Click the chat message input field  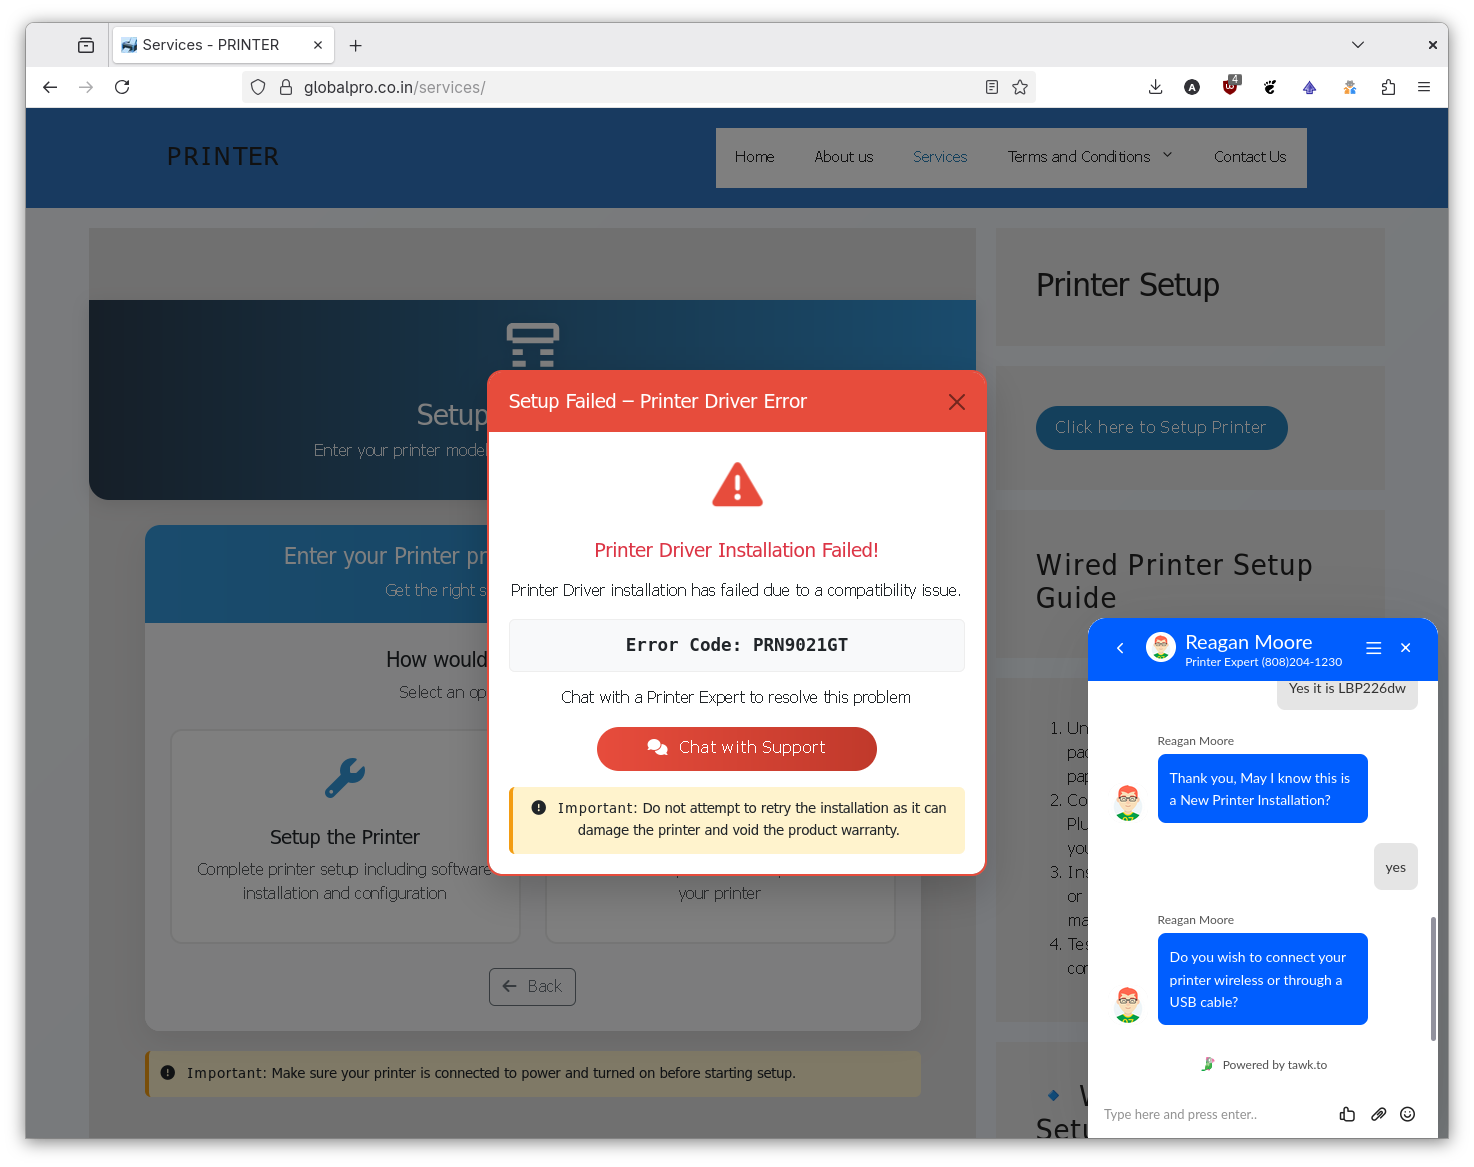point(1214,1114)
